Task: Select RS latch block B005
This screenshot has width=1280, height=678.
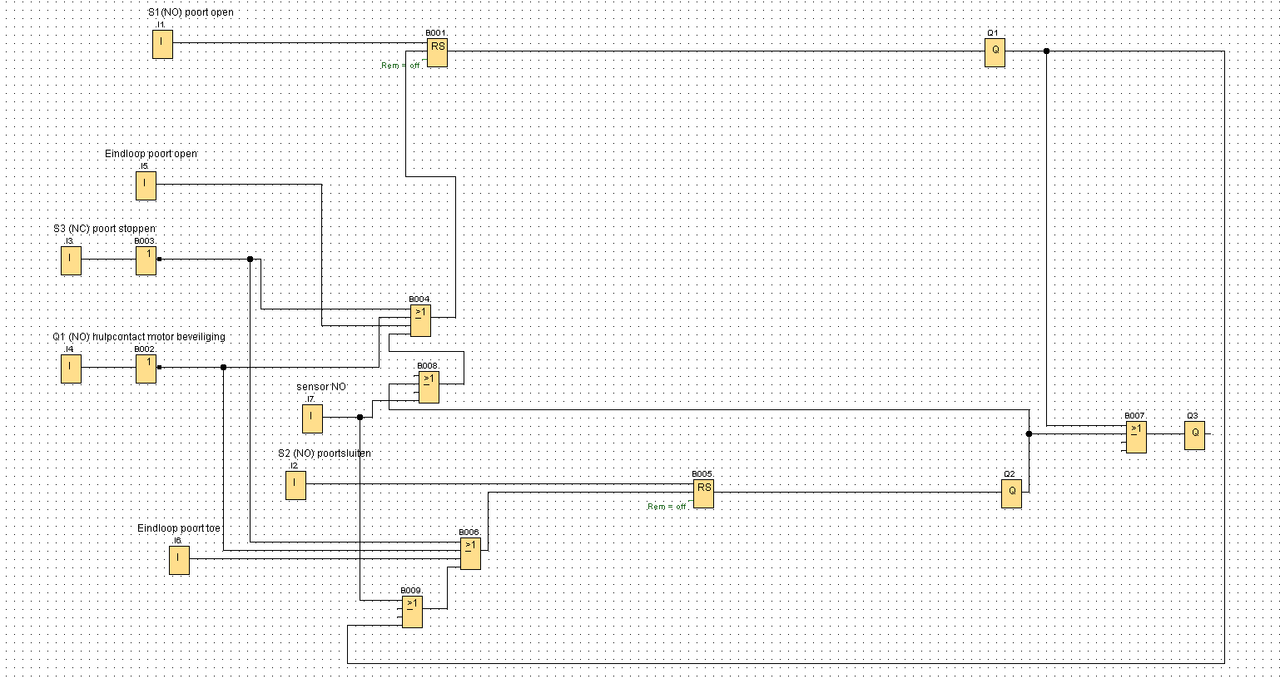Action: tap(704, 493)
